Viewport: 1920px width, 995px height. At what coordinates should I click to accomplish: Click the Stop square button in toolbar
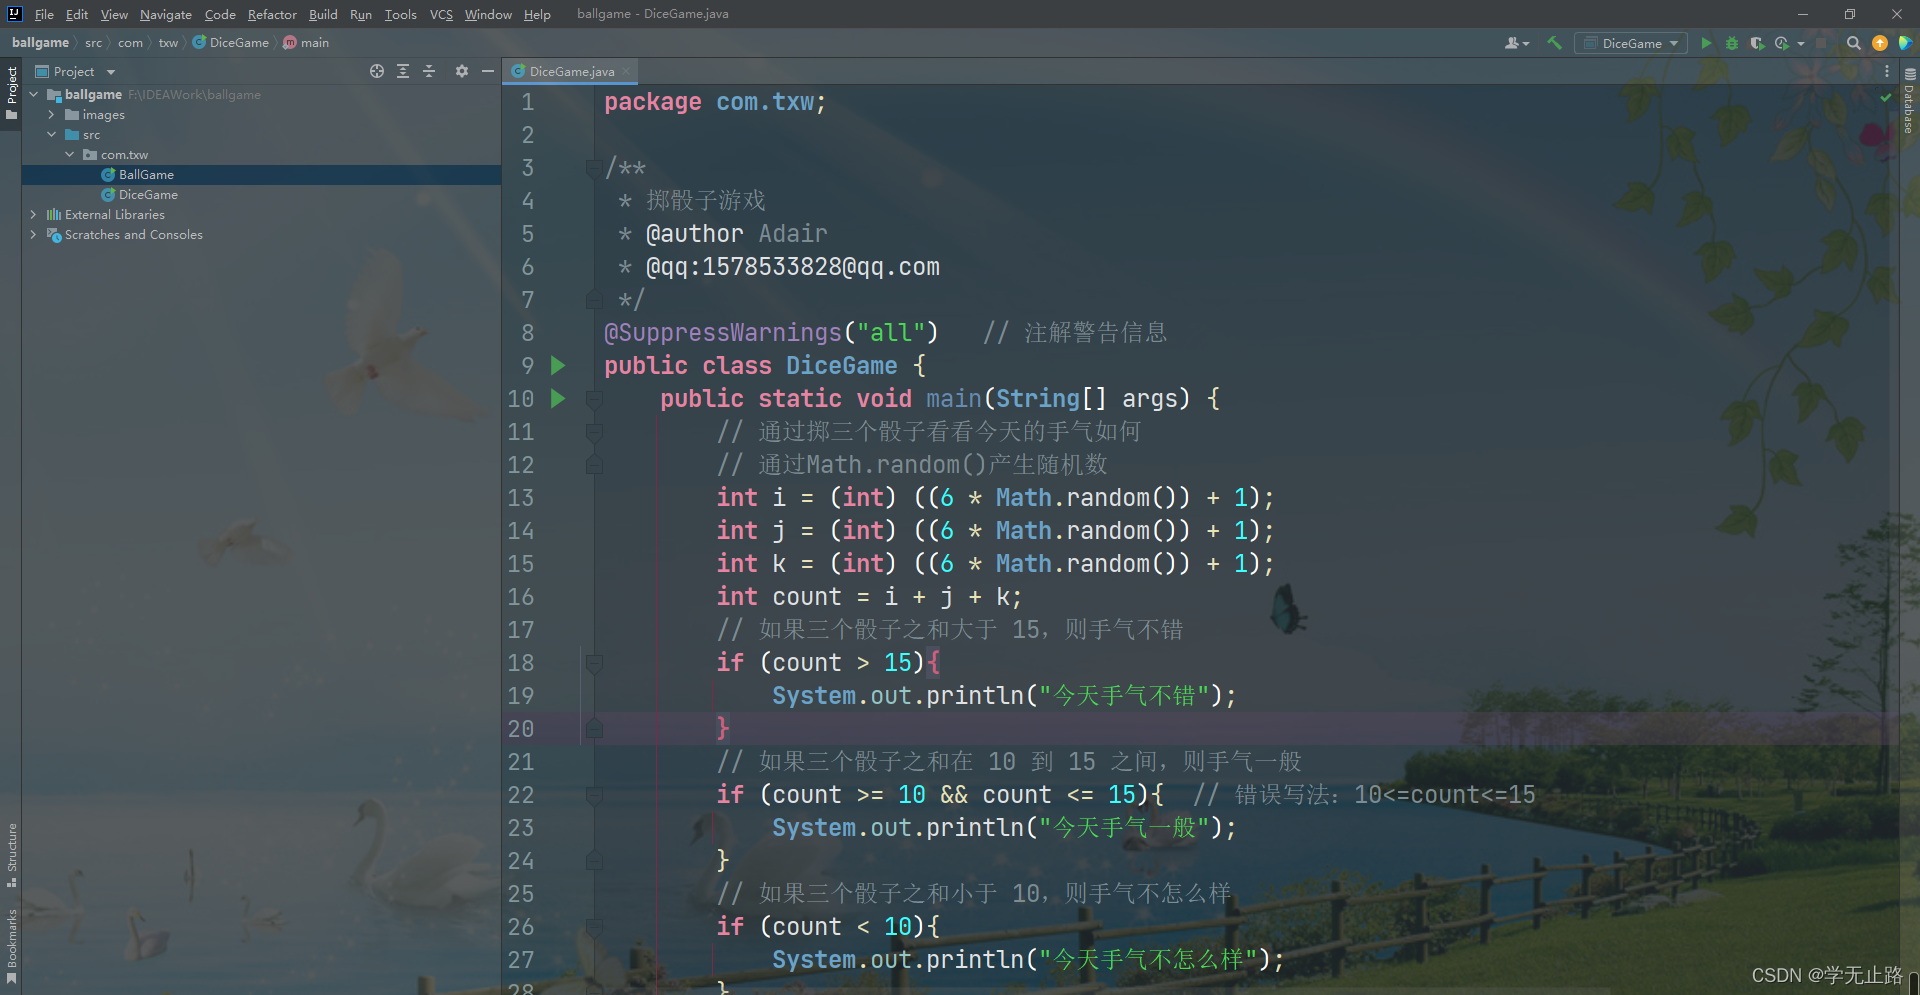pyautogui.click(x=1821, y=43)
